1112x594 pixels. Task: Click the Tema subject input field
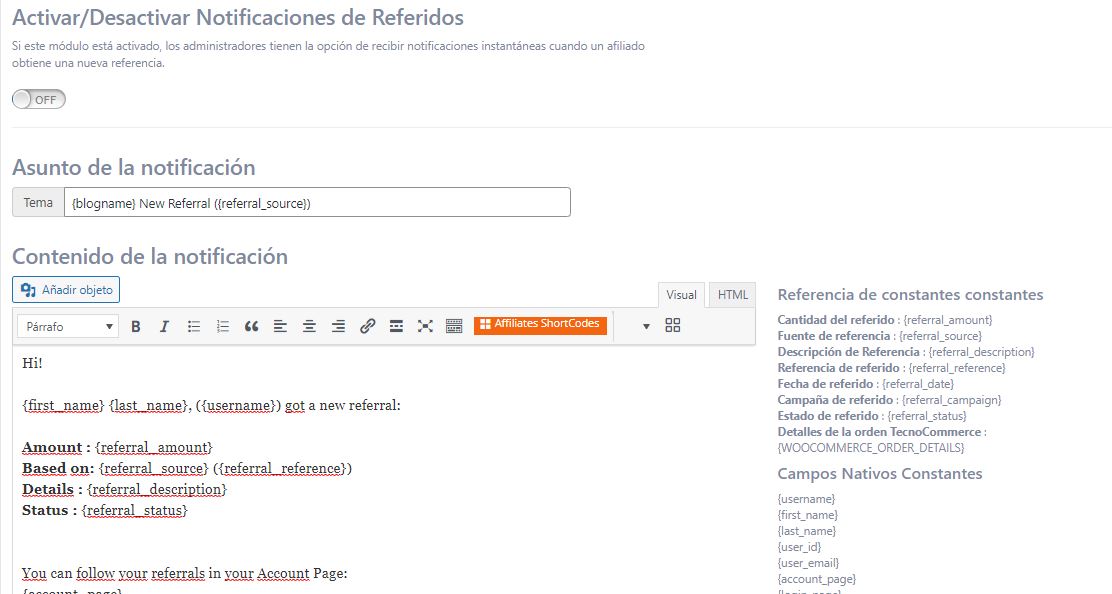click(317, 203)
